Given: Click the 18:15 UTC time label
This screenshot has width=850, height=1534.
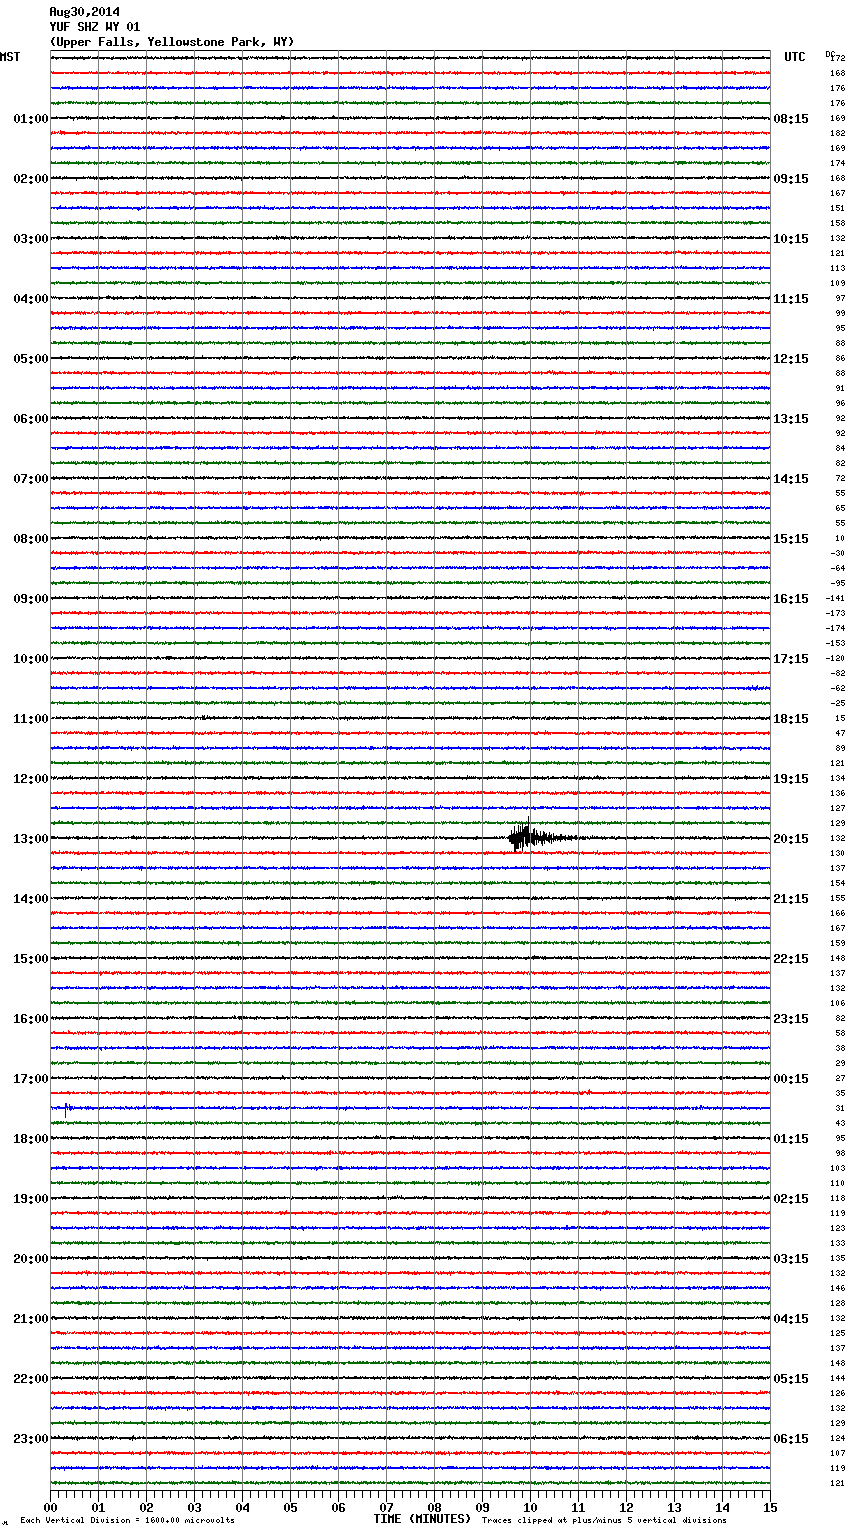Looking at the screenshot, I should coord(791,719).
